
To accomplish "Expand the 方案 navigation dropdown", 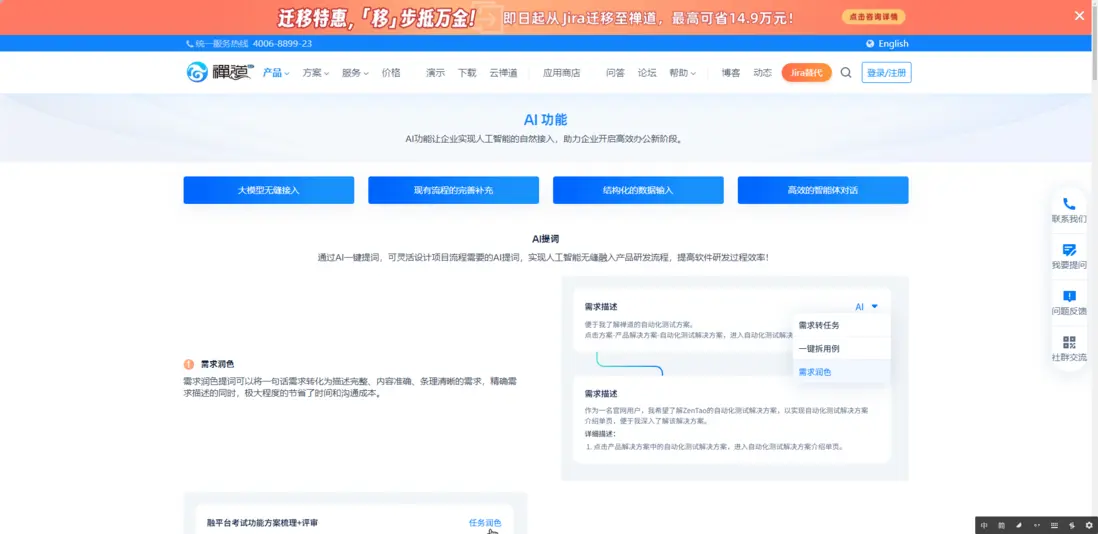I will coord(315,72).
